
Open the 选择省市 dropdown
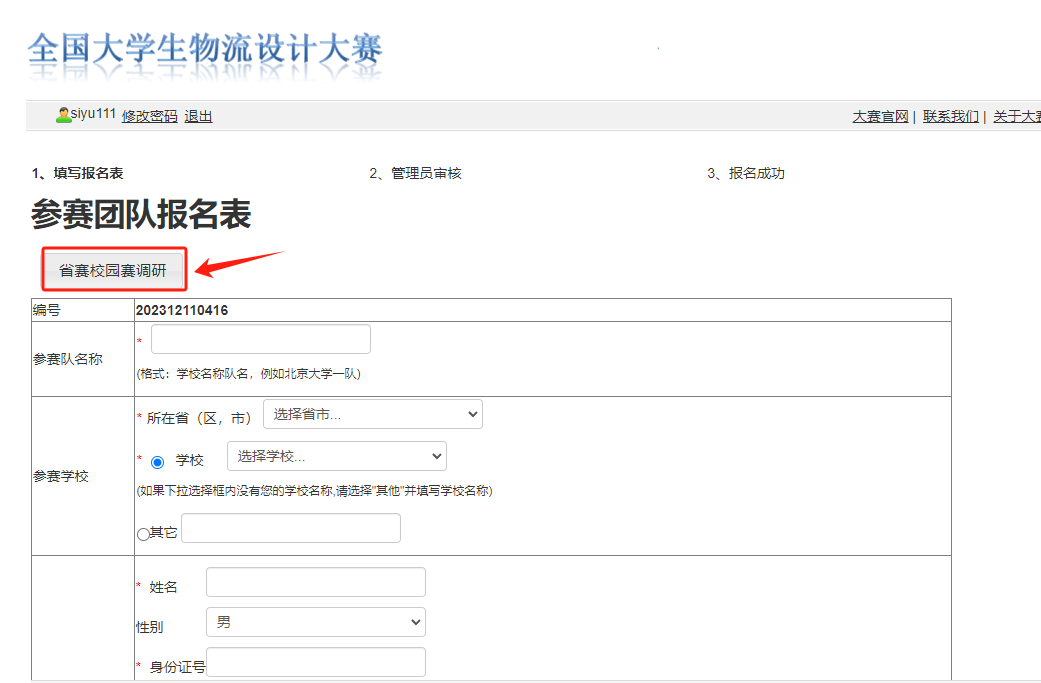372,414
